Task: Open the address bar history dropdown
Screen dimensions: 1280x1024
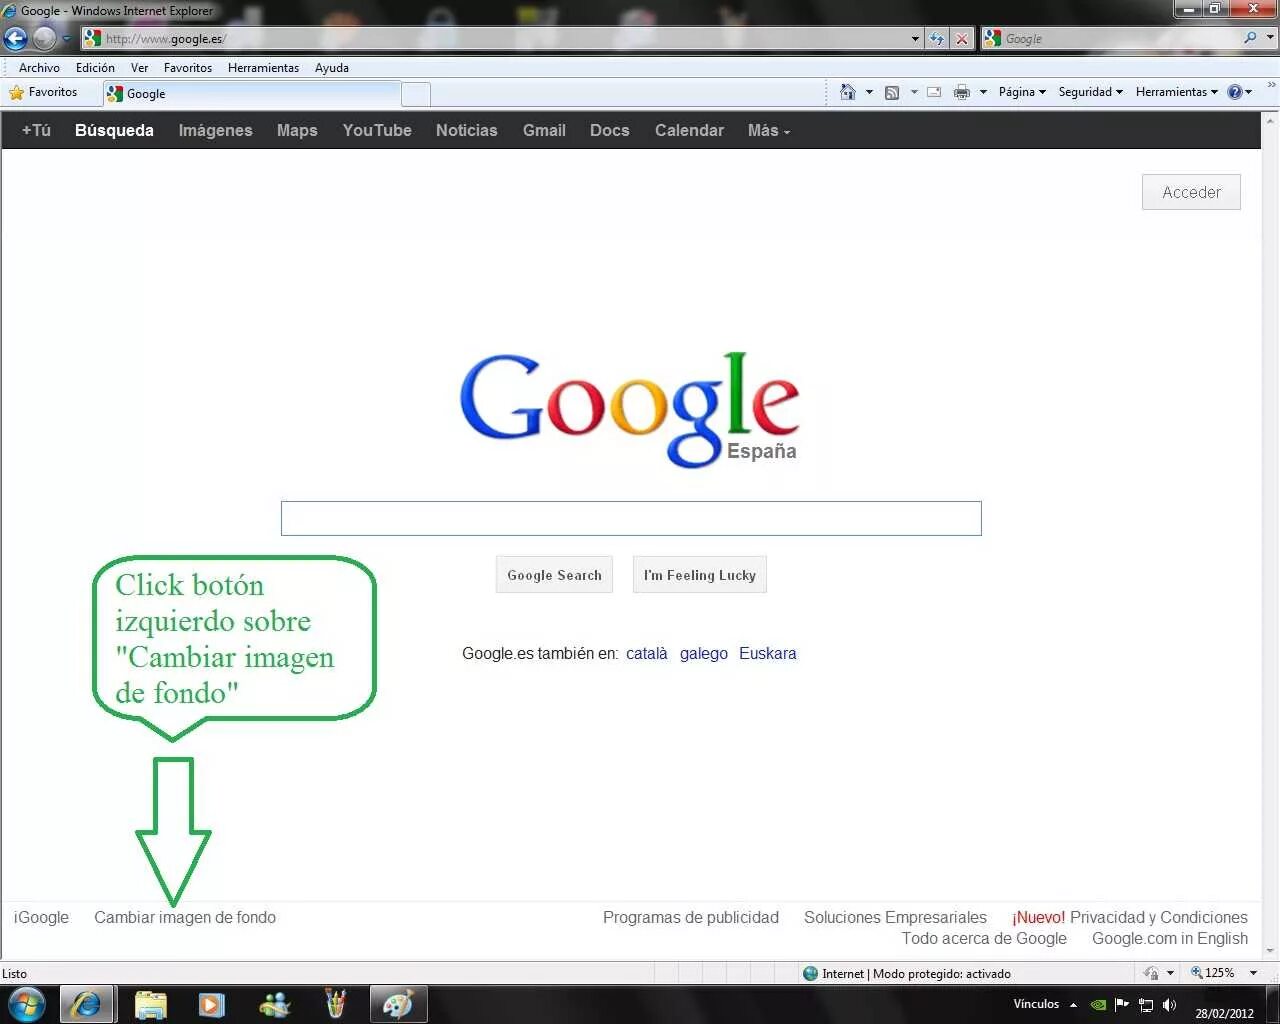Action: click(x=915, y=39)
